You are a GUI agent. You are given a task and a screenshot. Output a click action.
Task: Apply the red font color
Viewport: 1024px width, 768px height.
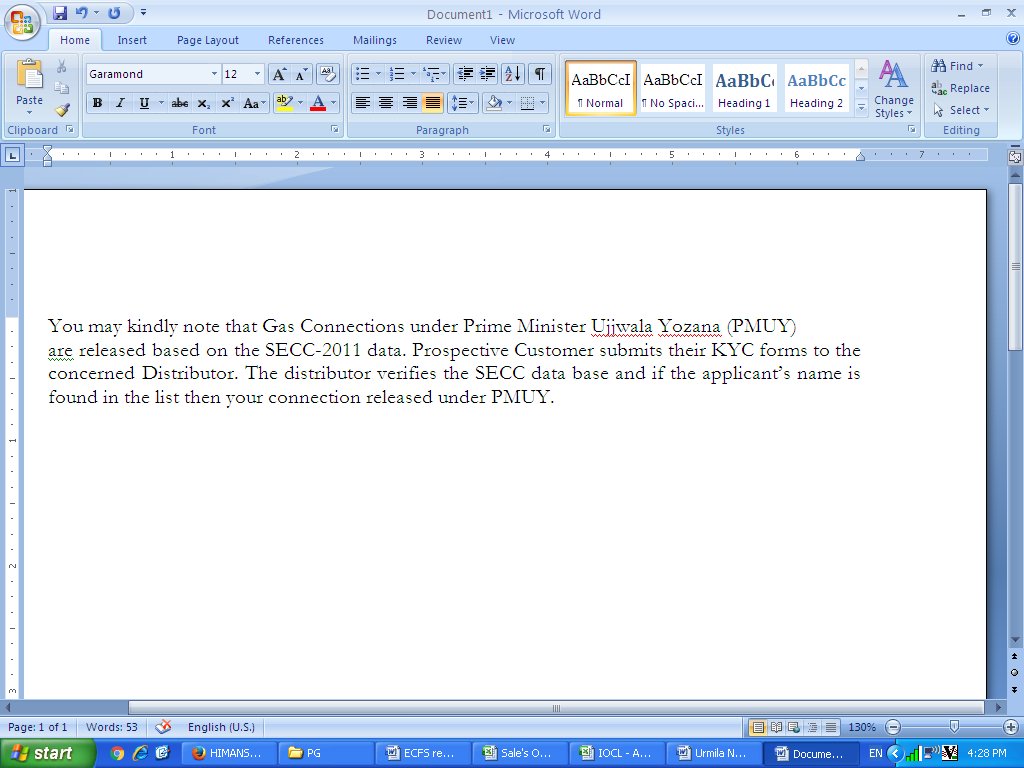pos(318,103)
